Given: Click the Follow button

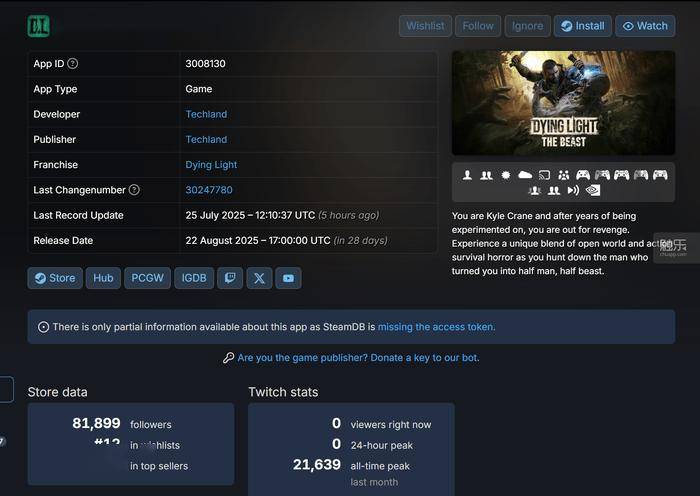Looking at the screenshot, I should 478,26.
